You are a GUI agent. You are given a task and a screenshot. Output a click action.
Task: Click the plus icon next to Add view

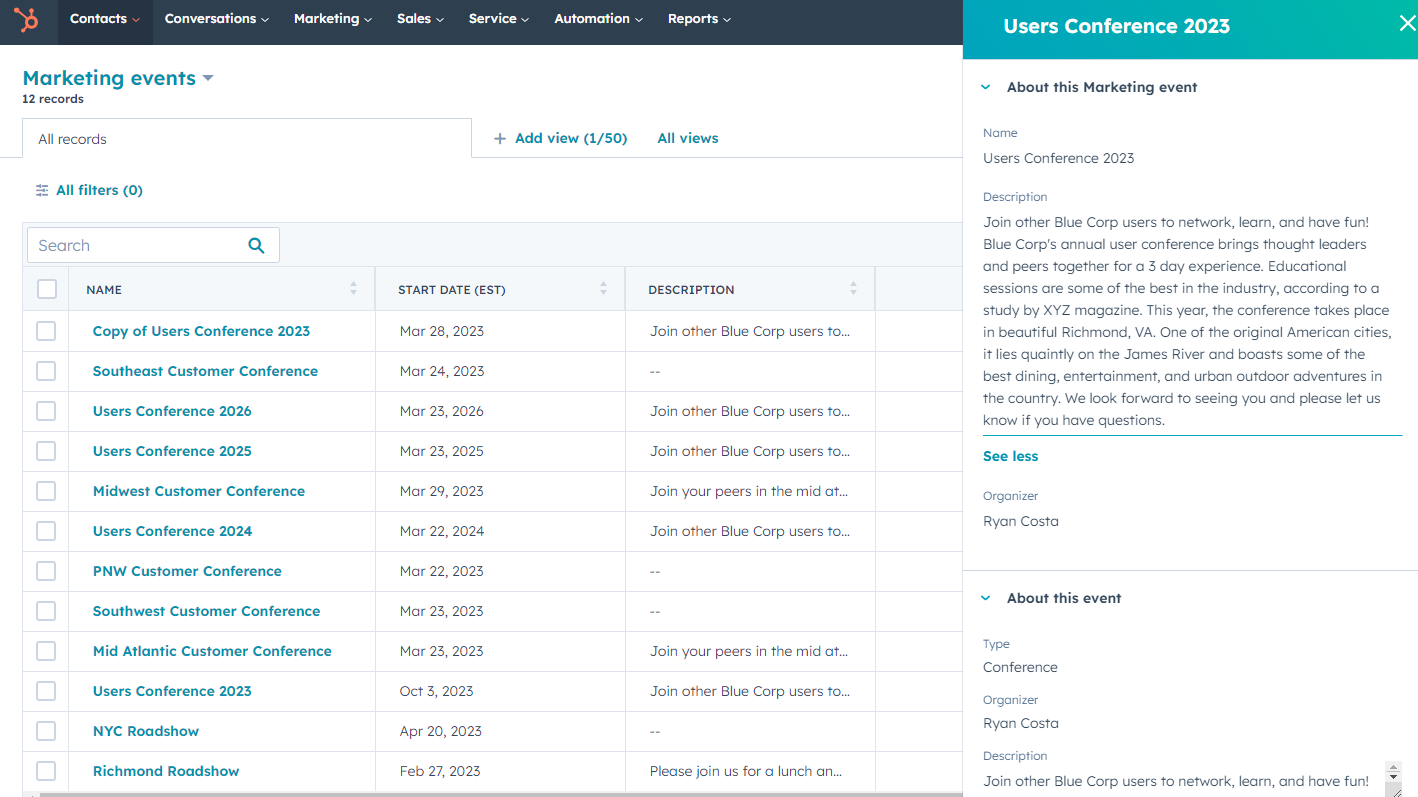tap(500, 138)
